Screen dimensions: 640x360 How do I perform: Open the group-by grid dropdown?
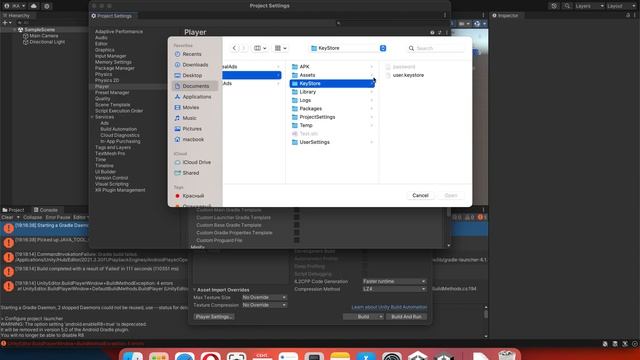[280, 48]
